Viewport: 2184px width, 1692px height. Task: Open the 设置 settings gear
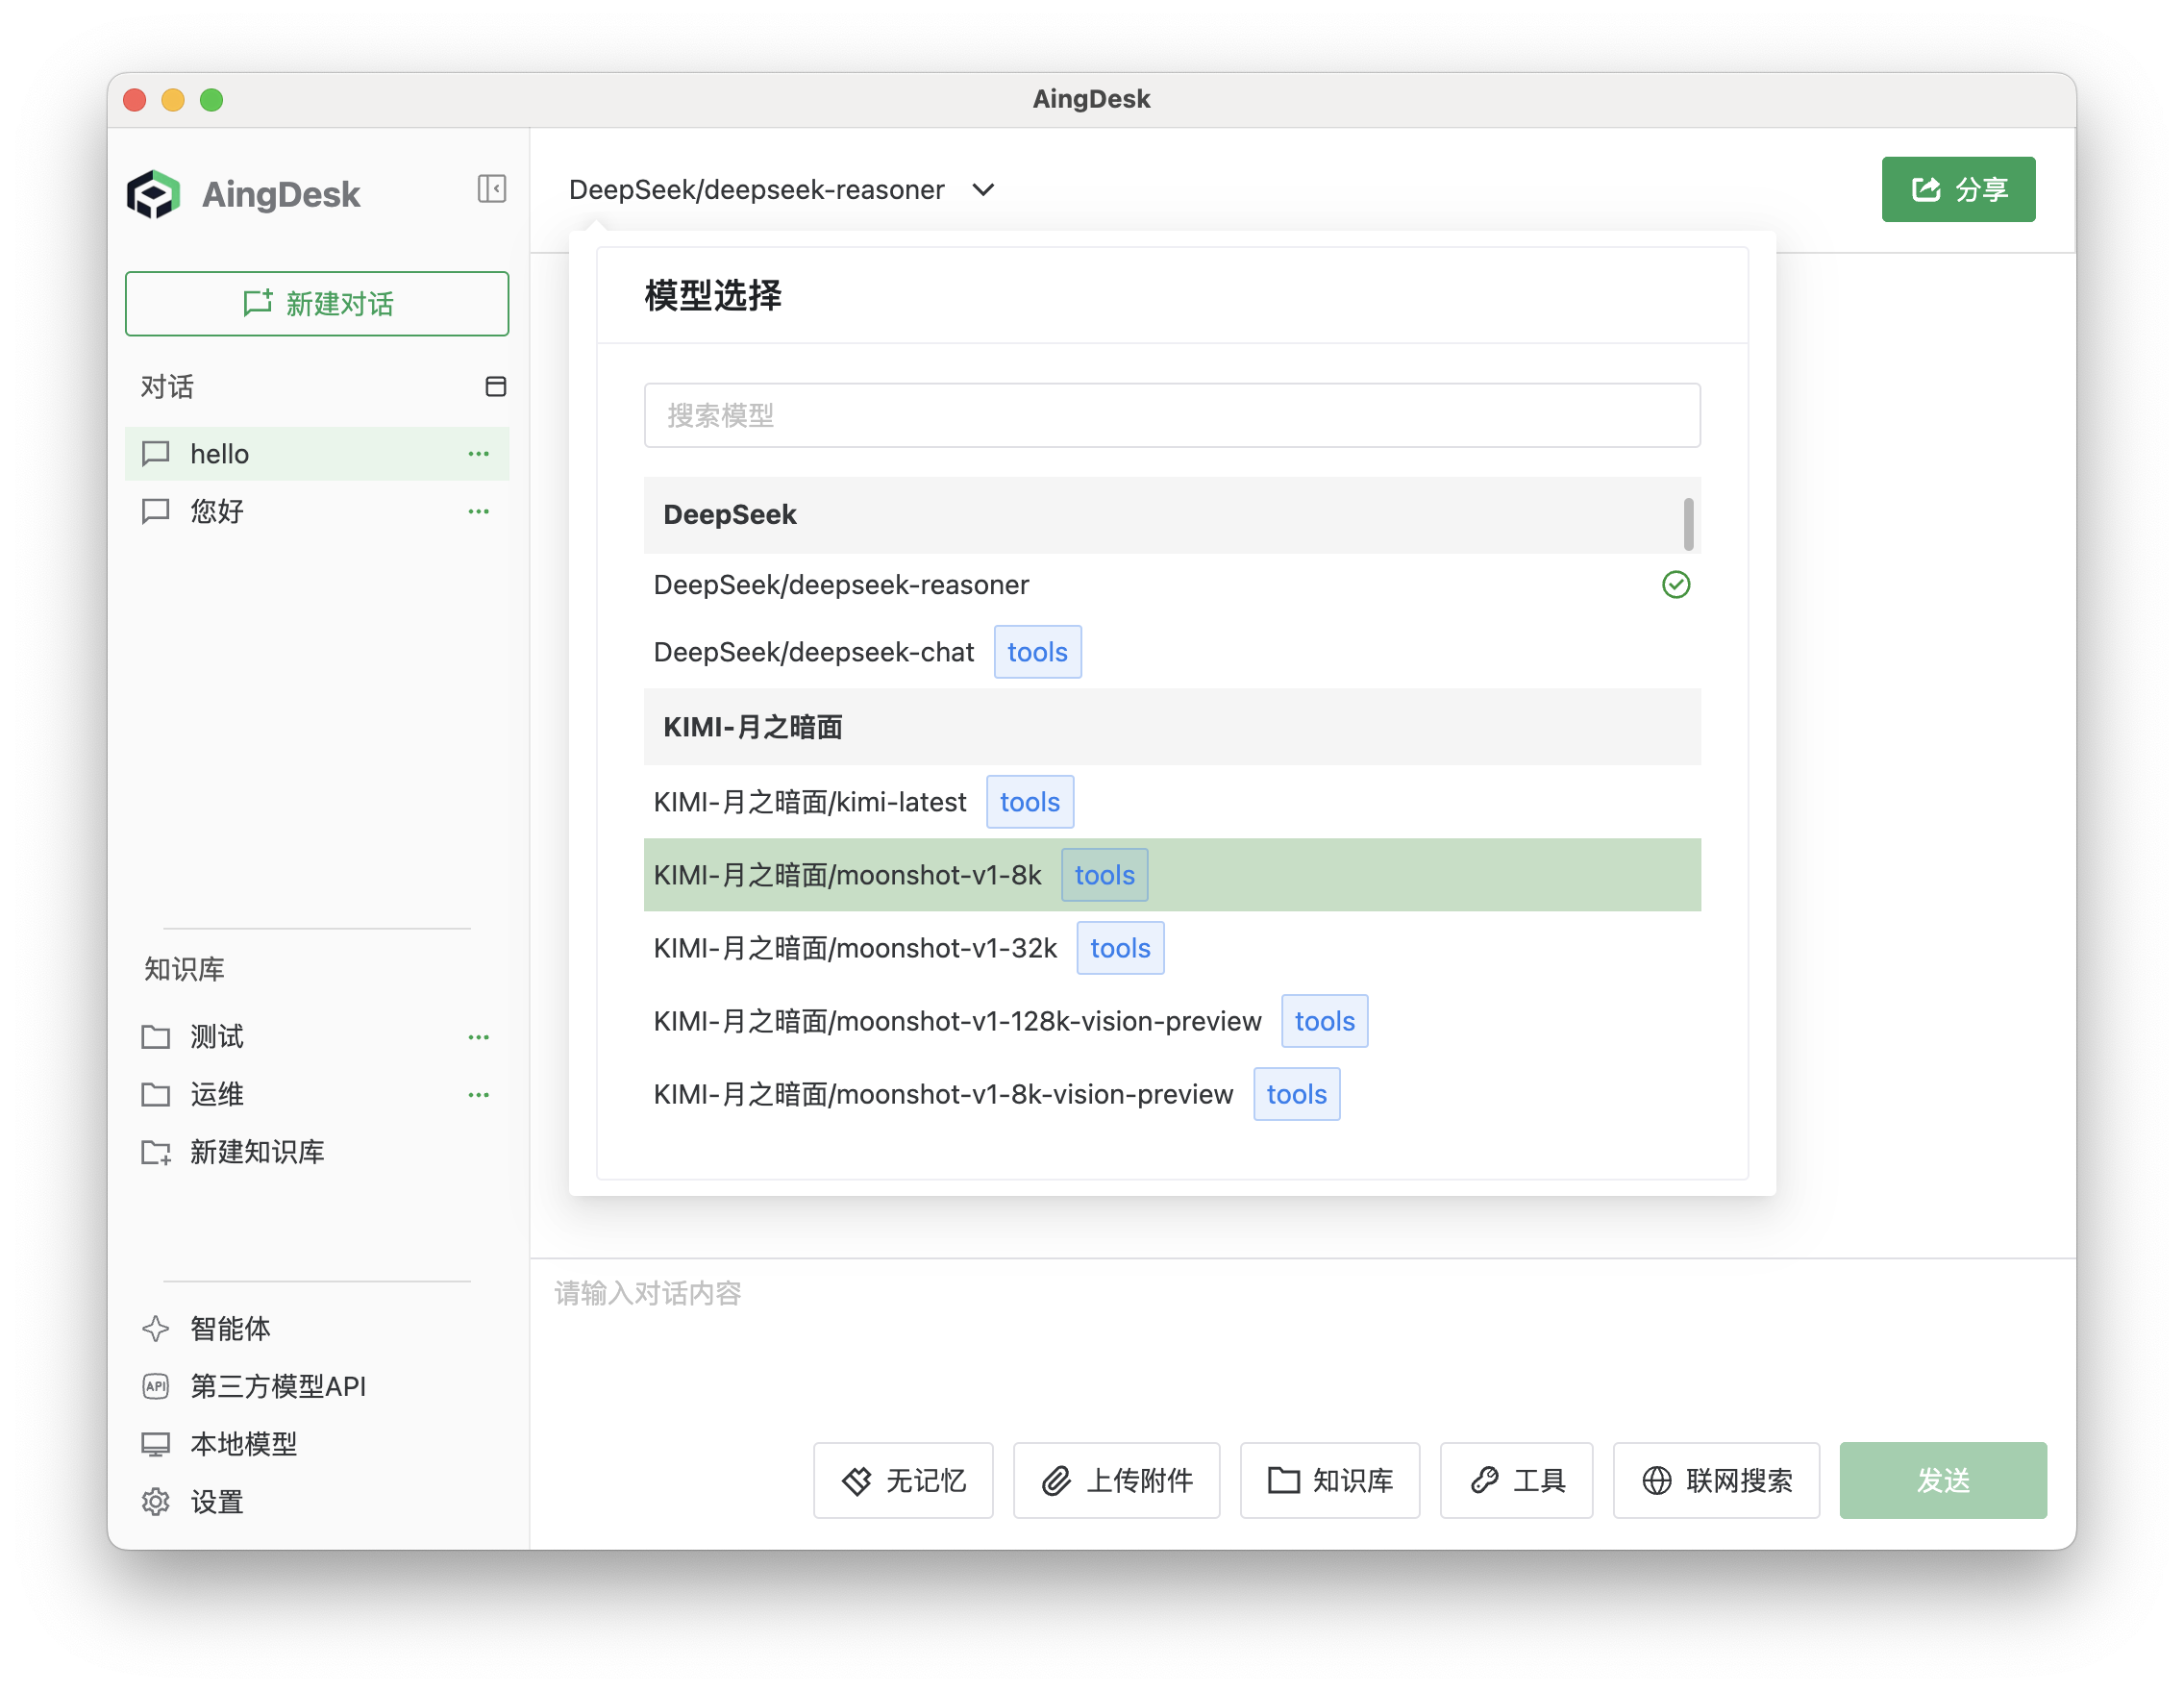coord(156,1501)
